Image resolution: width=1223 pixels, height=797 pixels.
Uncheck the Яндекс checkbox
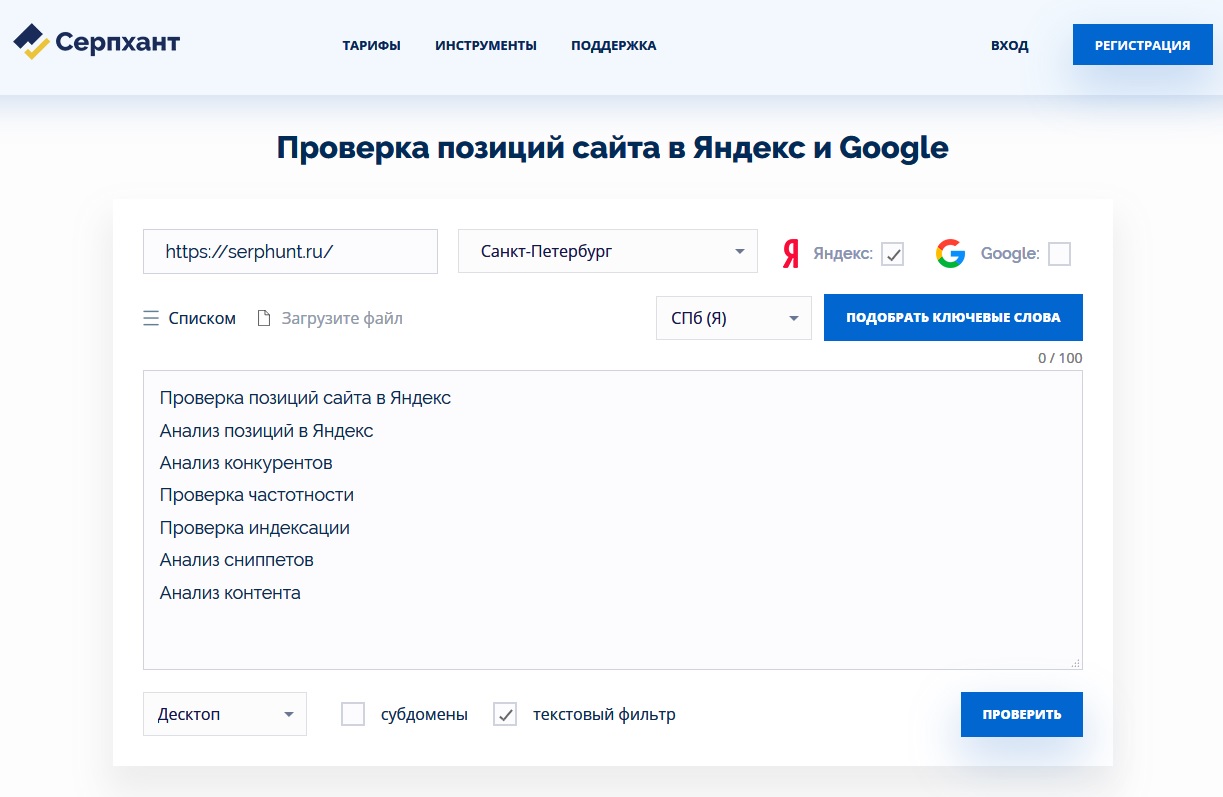click(x=893, y=254)
